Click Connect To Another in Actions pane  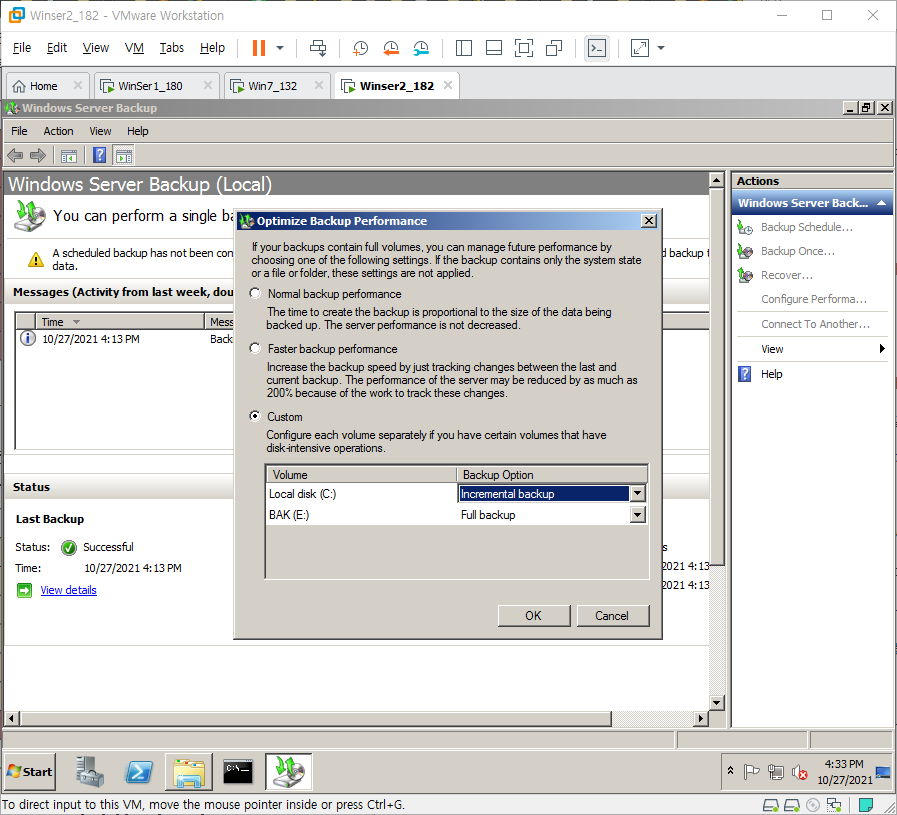815,324
